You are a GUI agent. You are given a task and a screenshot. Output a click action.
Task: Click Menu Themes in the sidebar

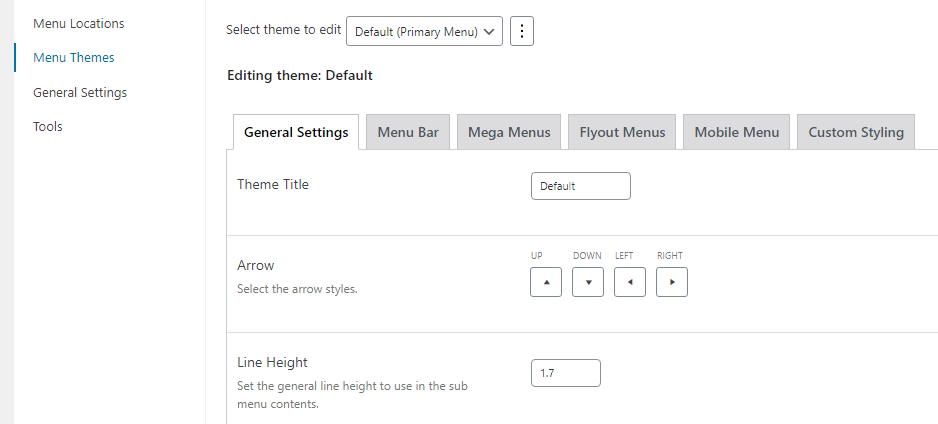(74, 57)
